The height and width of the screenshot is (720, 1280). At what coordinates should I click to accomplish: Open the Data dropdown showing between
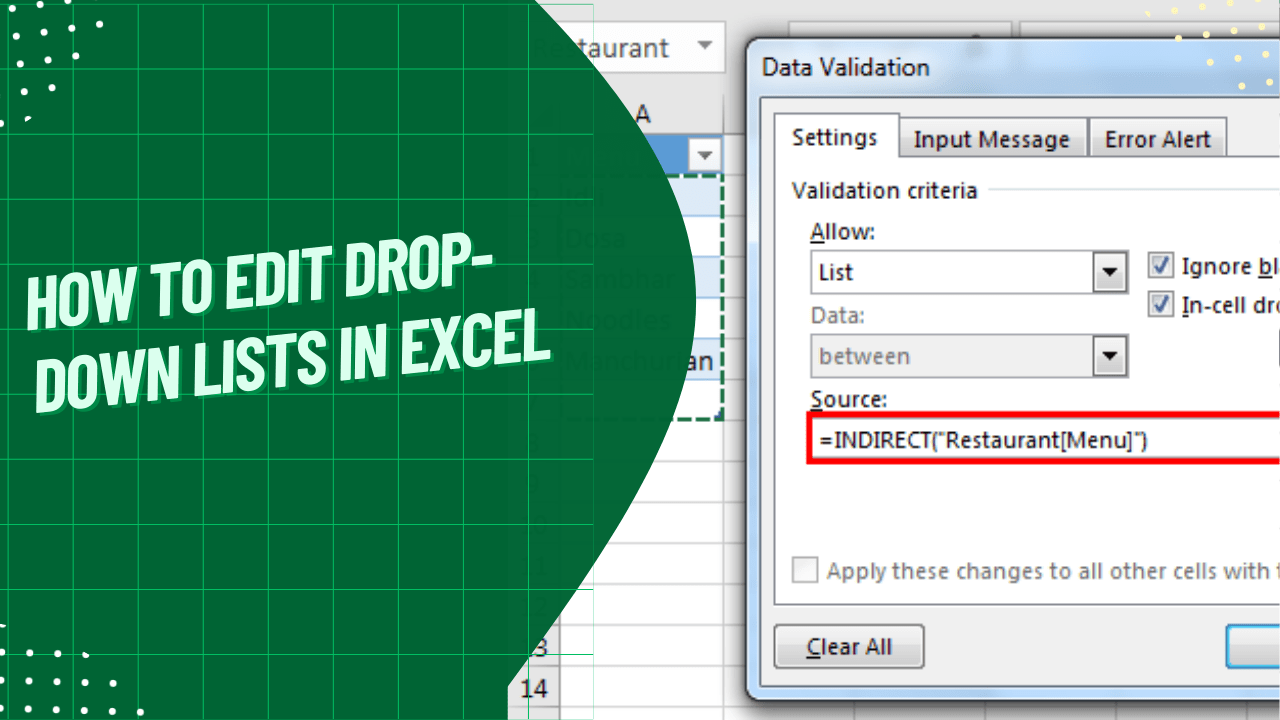(1110, 356)
